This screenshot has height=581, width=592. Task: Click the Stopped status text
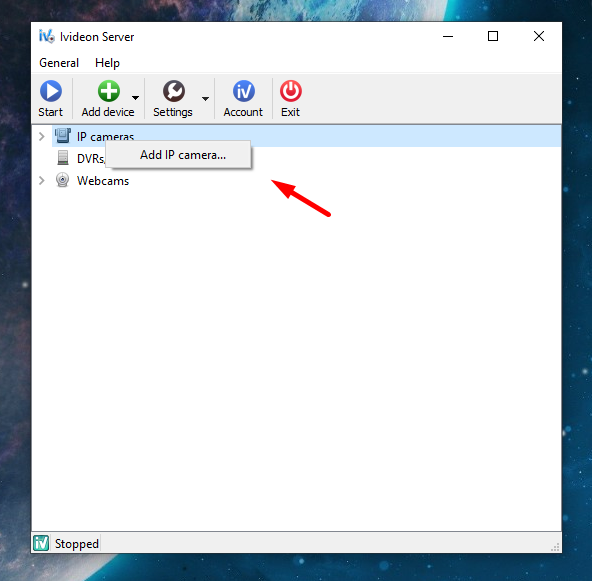pyautogui.click(x=77, y=544)
